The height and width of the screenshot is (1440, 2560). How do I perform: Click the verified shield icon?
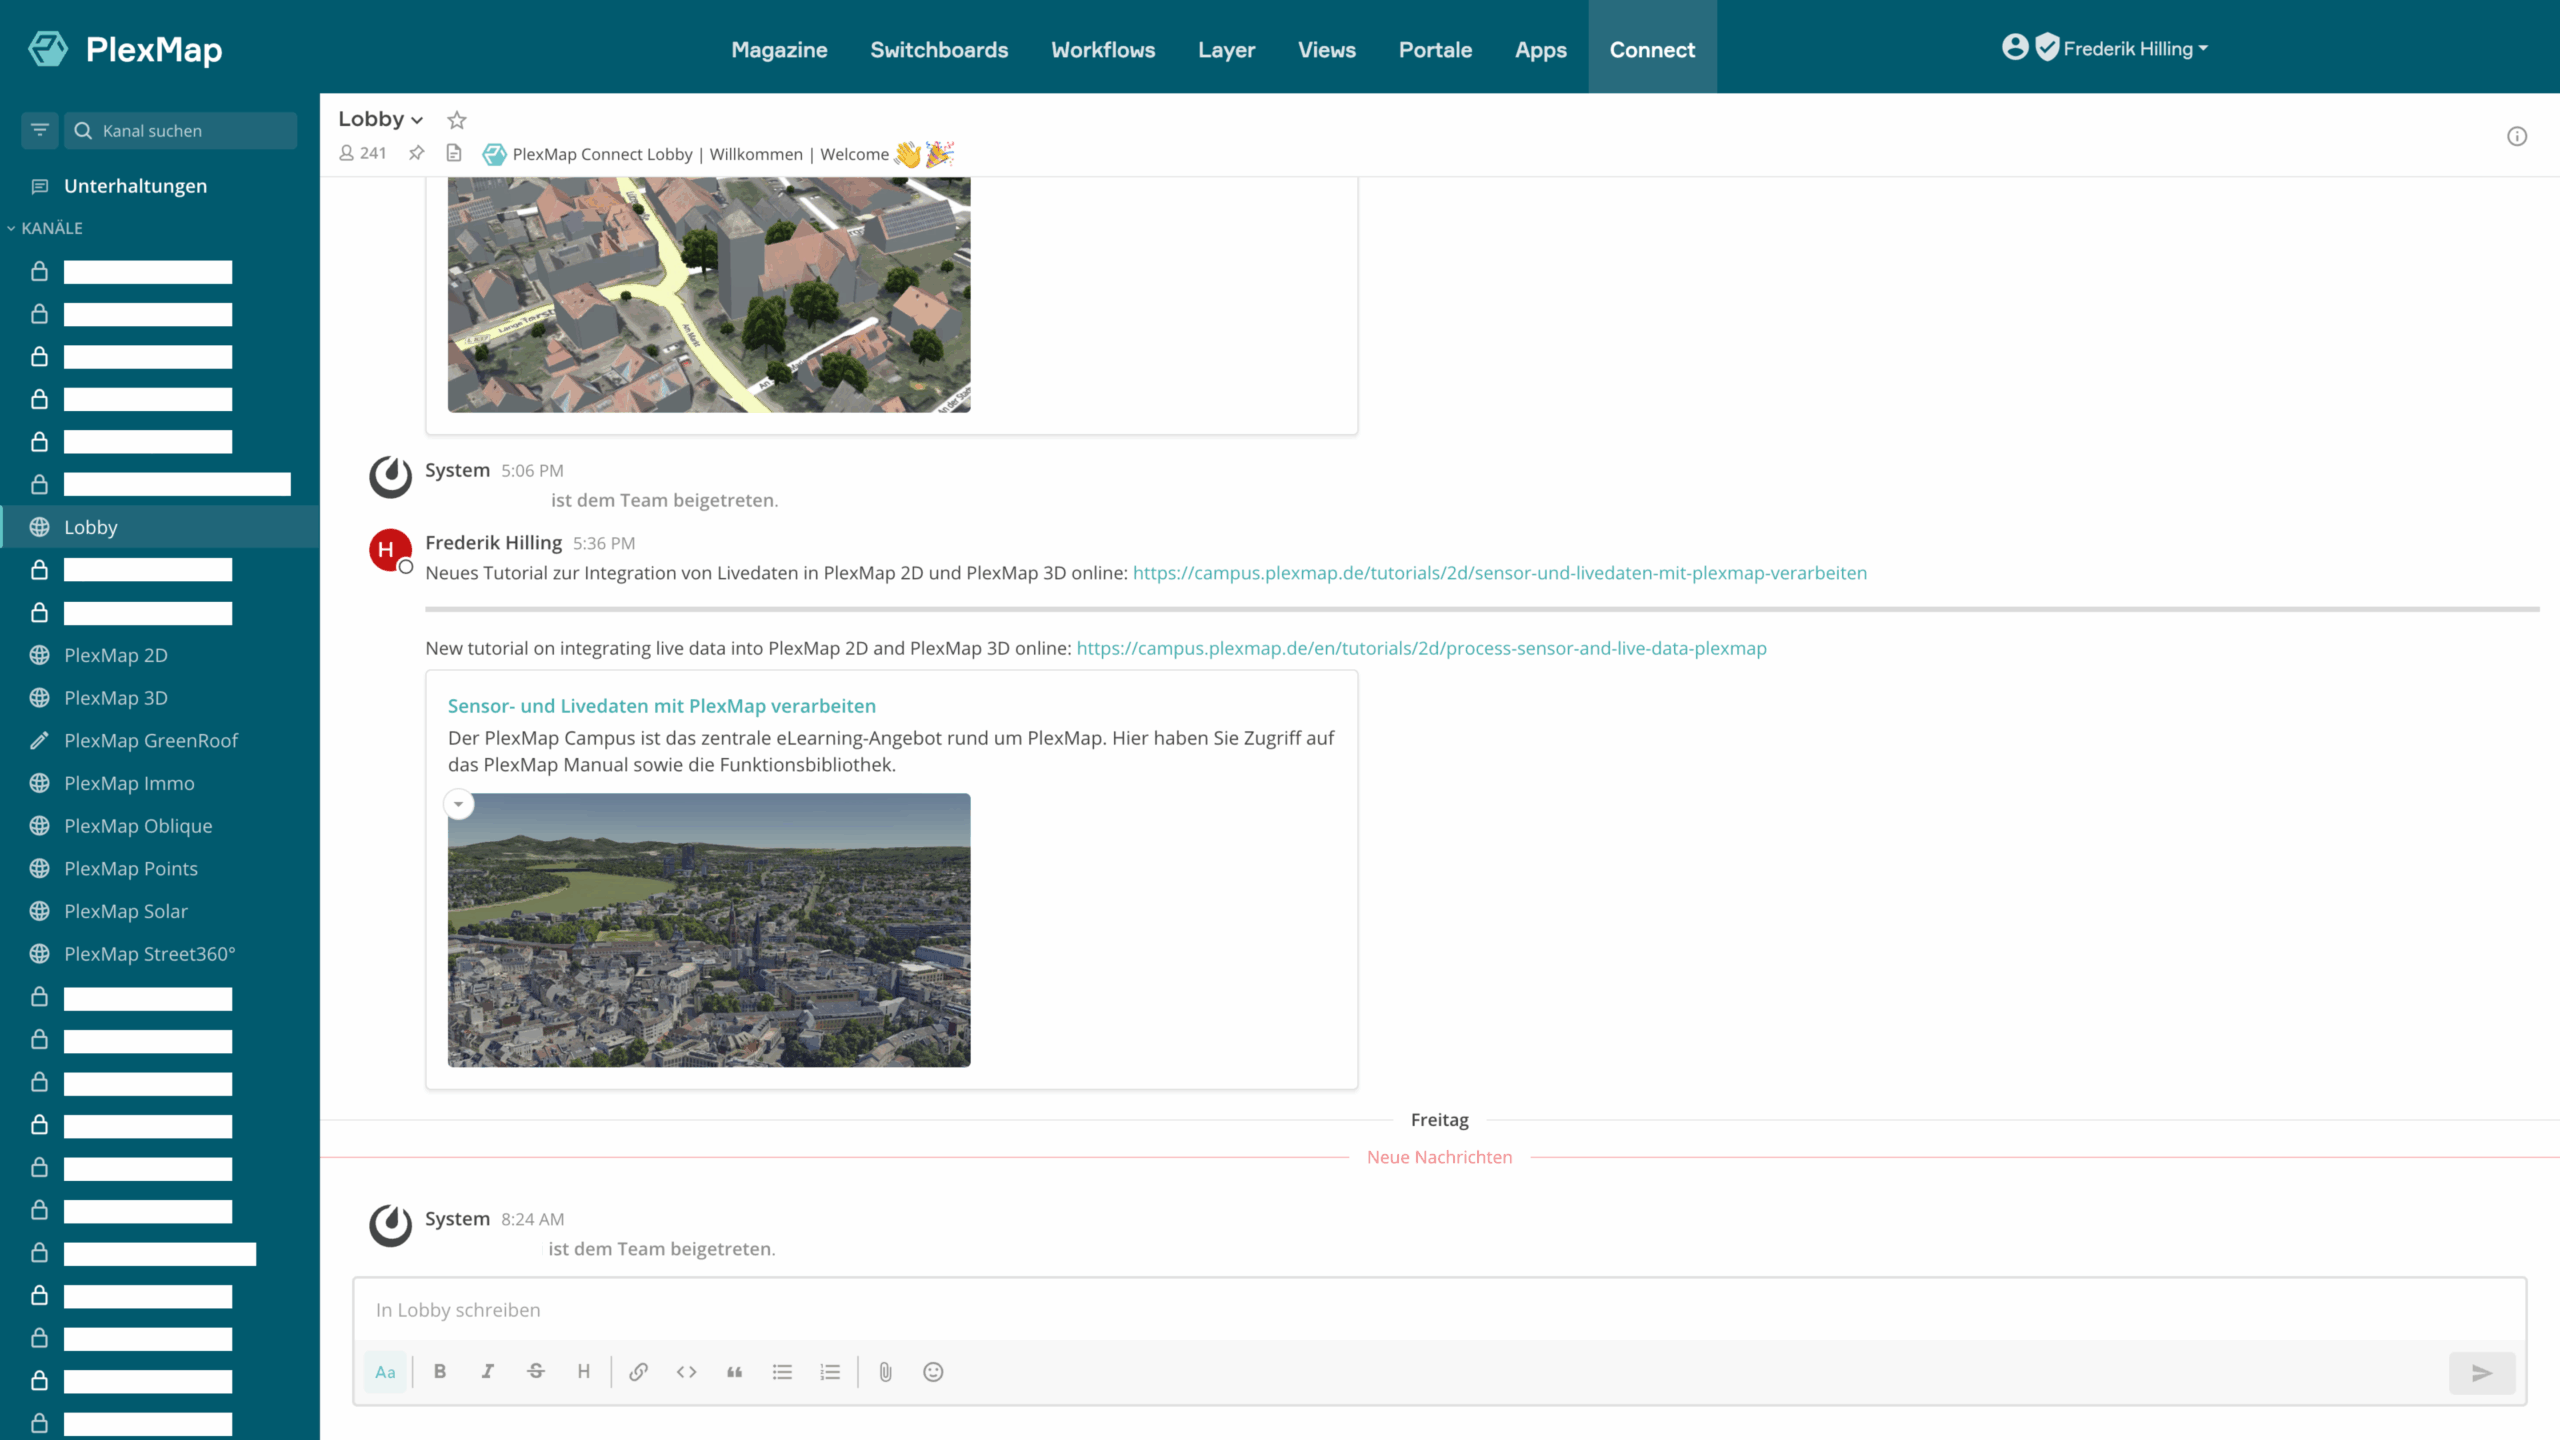click(x=2047, y=47)
